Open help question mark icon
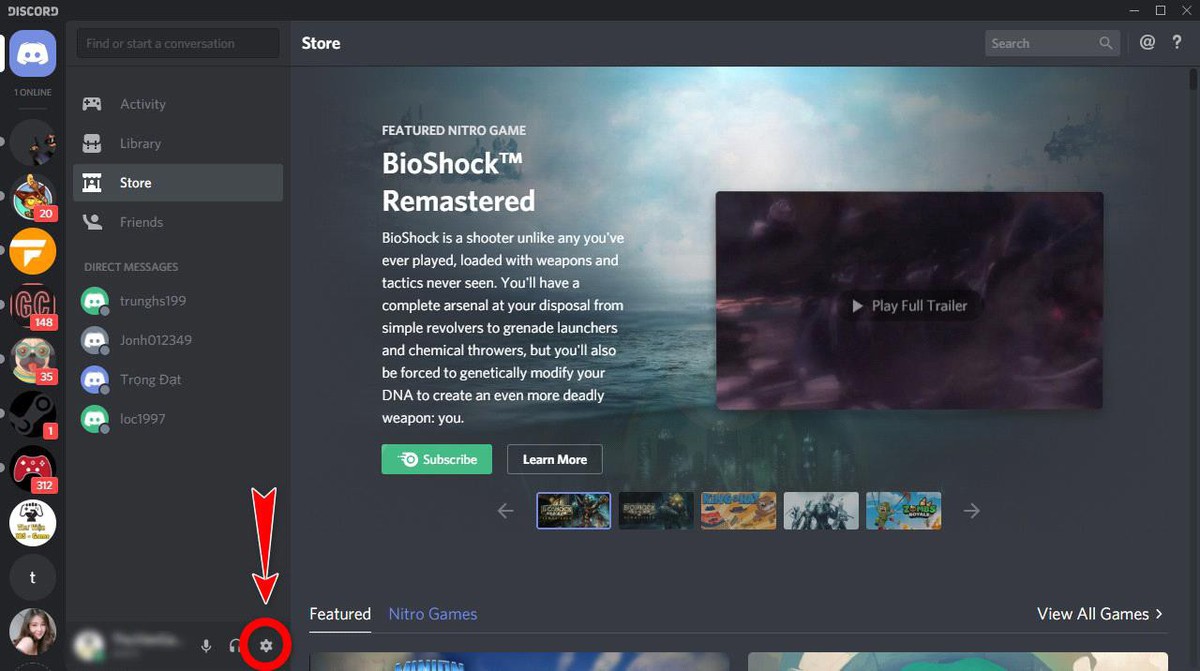Viewport: 1200px width, 671px height. pyautogui.click(x=1177, y=43)
